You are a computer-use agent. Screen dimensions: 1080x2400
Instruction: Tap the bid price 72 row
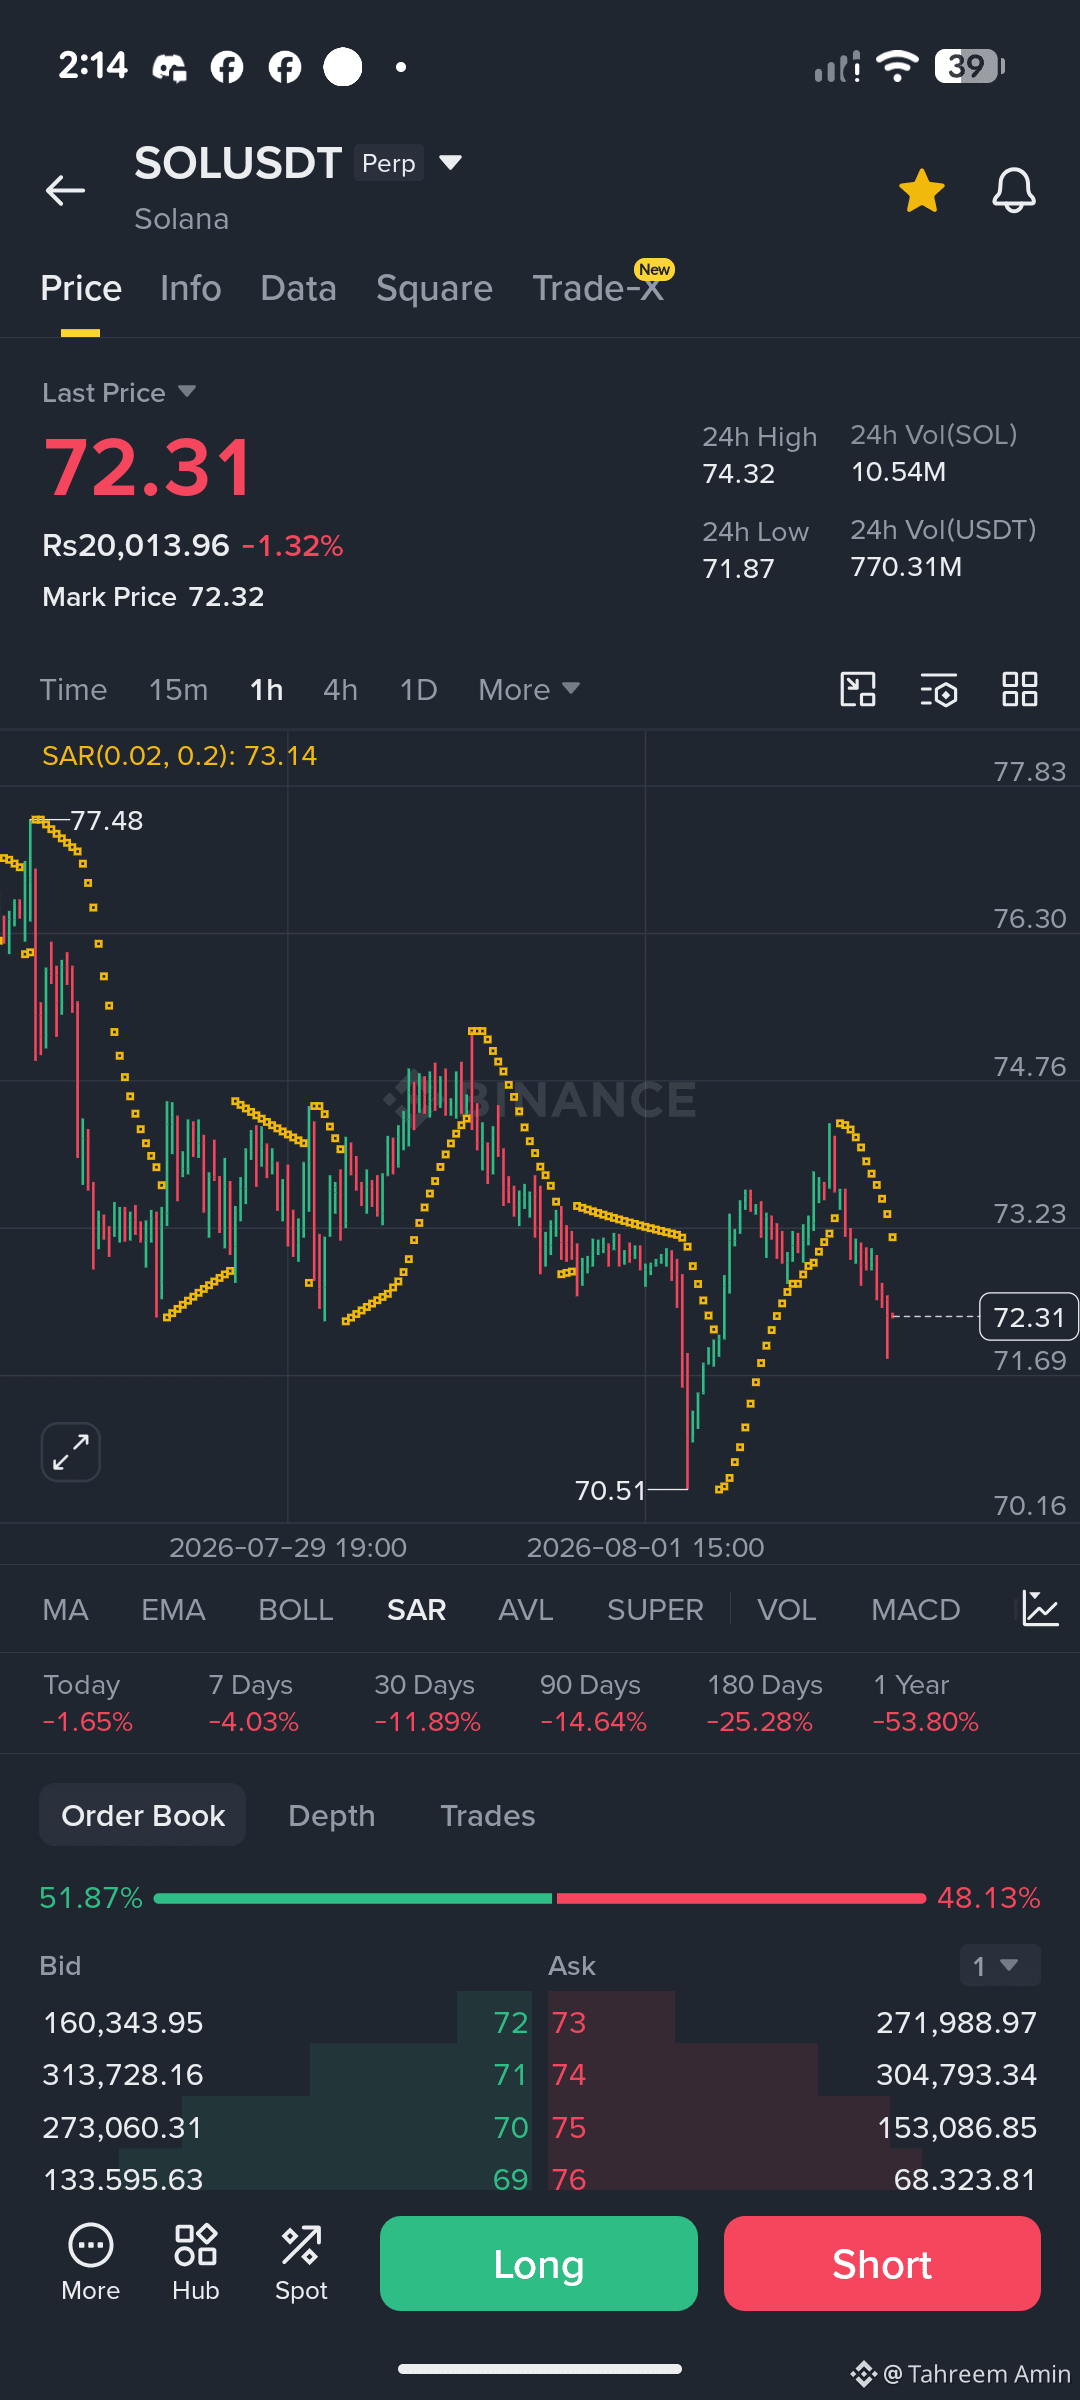coord(286,2022)
